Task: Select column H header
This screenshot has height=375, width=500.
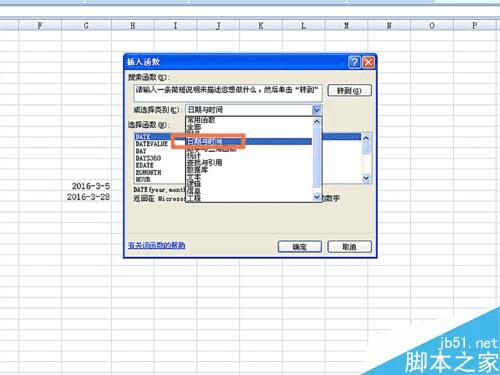Action: click(x=133, y=26)
